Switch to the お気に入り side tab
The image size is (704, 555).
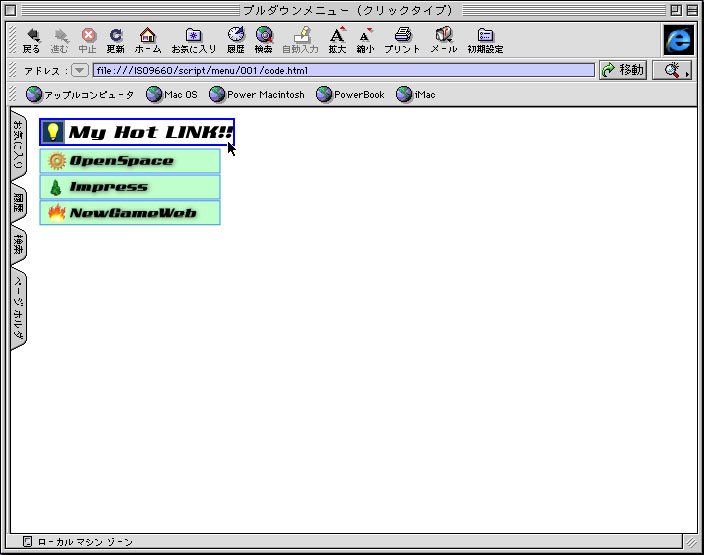(18, 148)
